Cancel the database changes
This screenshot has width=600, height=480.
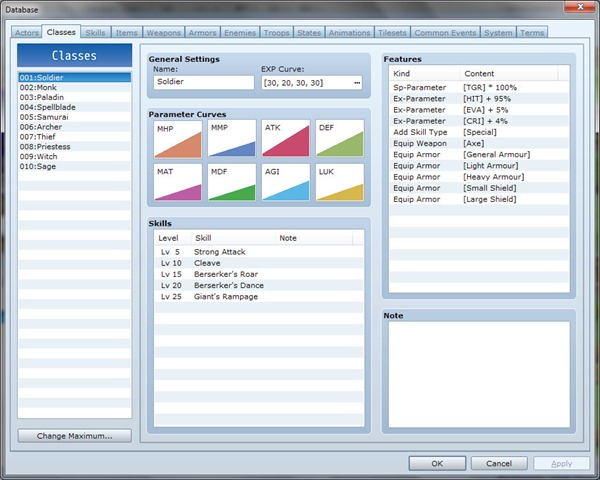coord(498,463)
